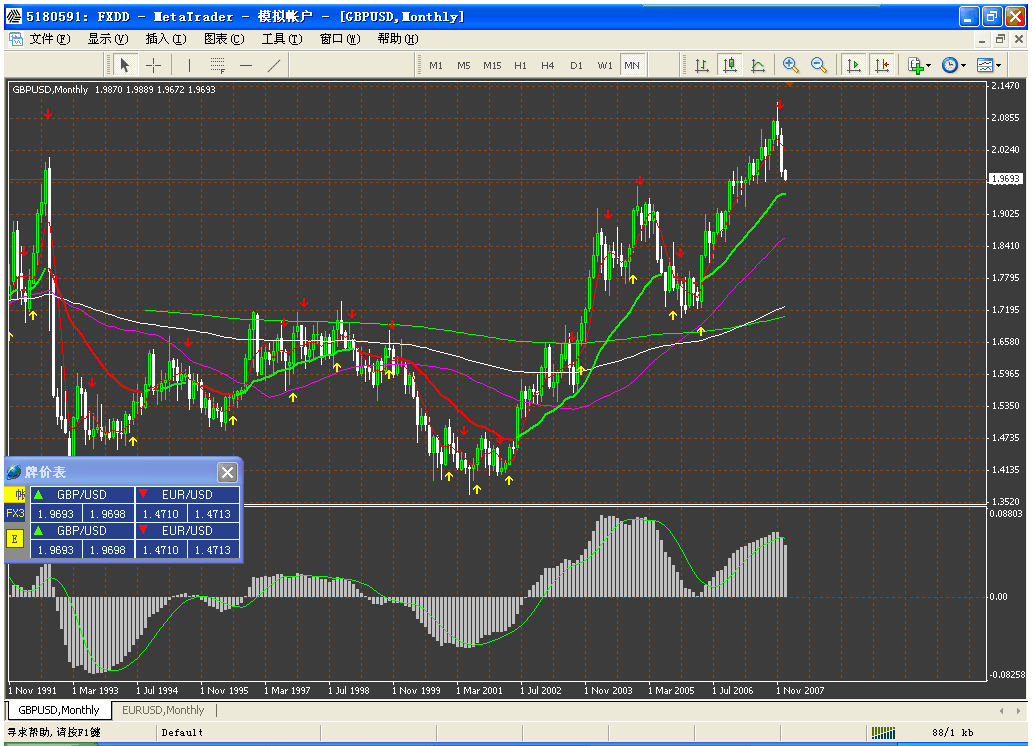Select the arrow cursor tool

pyautogui.click(x=125, y=65)
